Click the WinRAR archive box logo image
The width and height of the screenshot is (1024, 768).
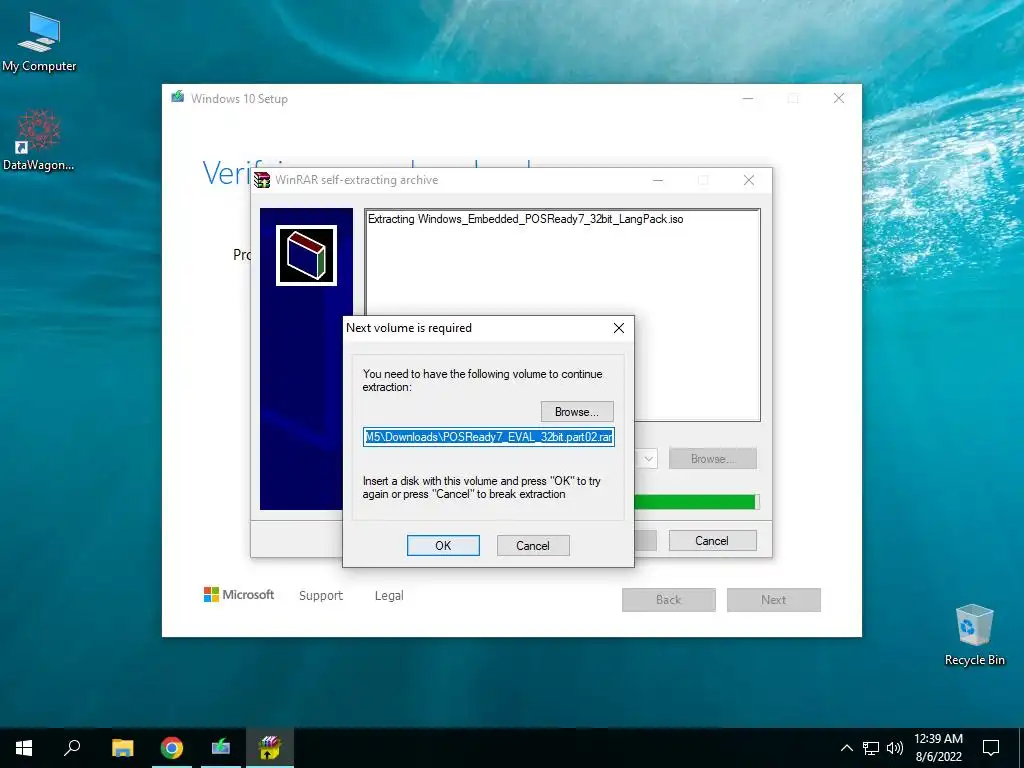click(x=306, y=255)
